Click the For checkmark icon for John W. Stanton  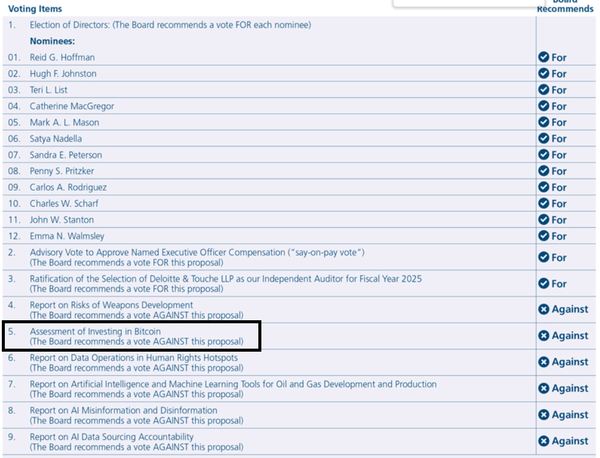543,220
